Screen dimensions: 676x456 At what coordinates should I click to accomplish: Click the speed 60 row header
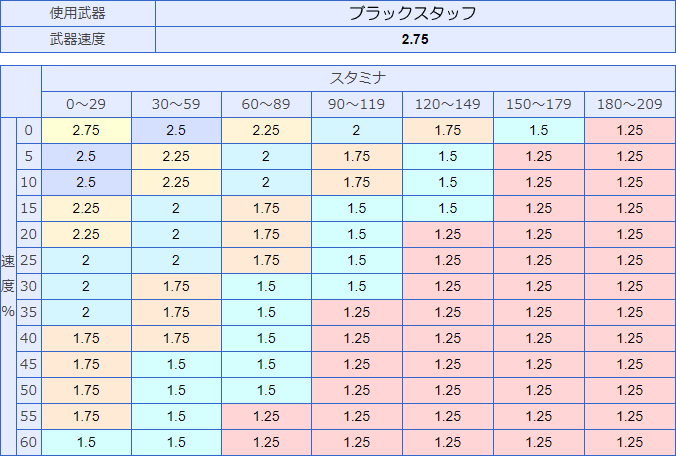[x=29, y=442]
